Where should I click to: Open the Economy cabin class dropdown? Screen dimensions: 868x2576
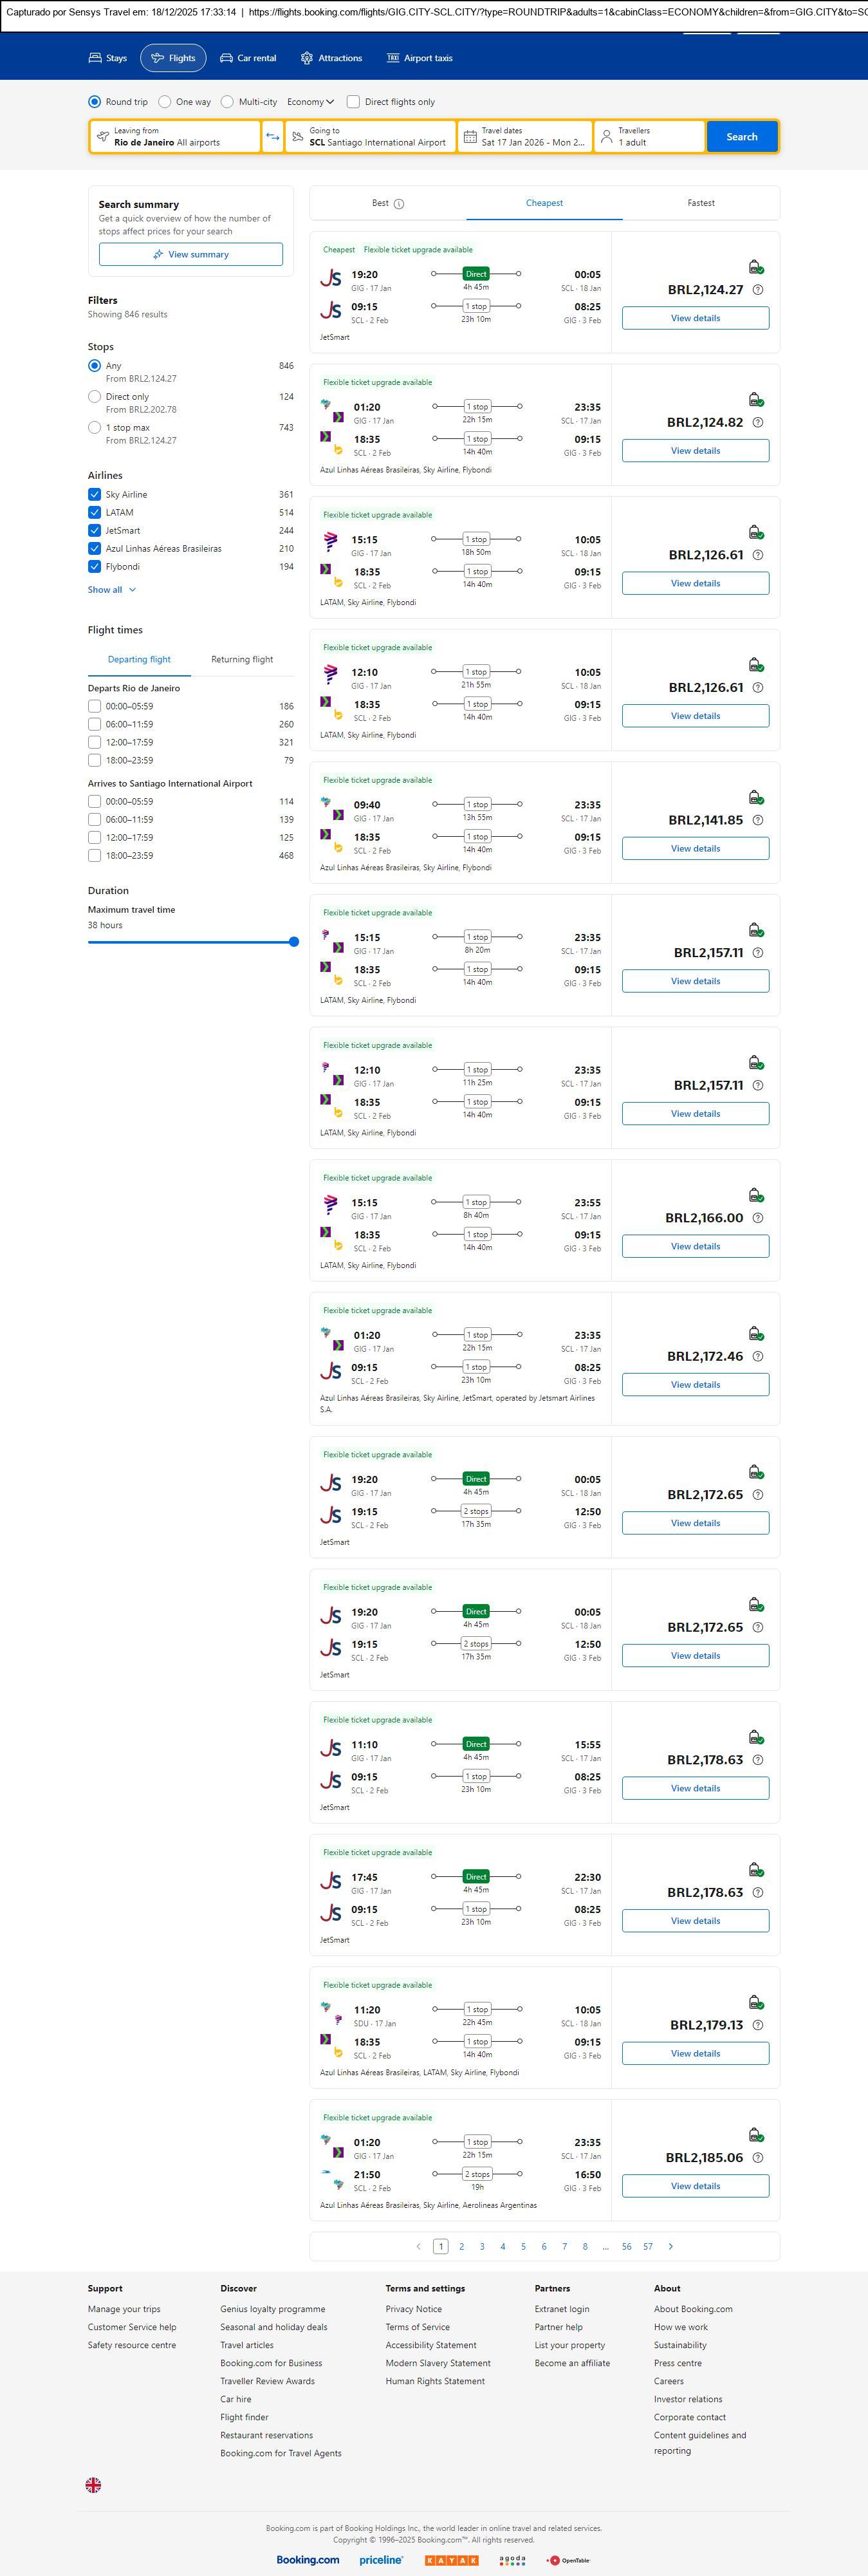(x=310, y=102)
